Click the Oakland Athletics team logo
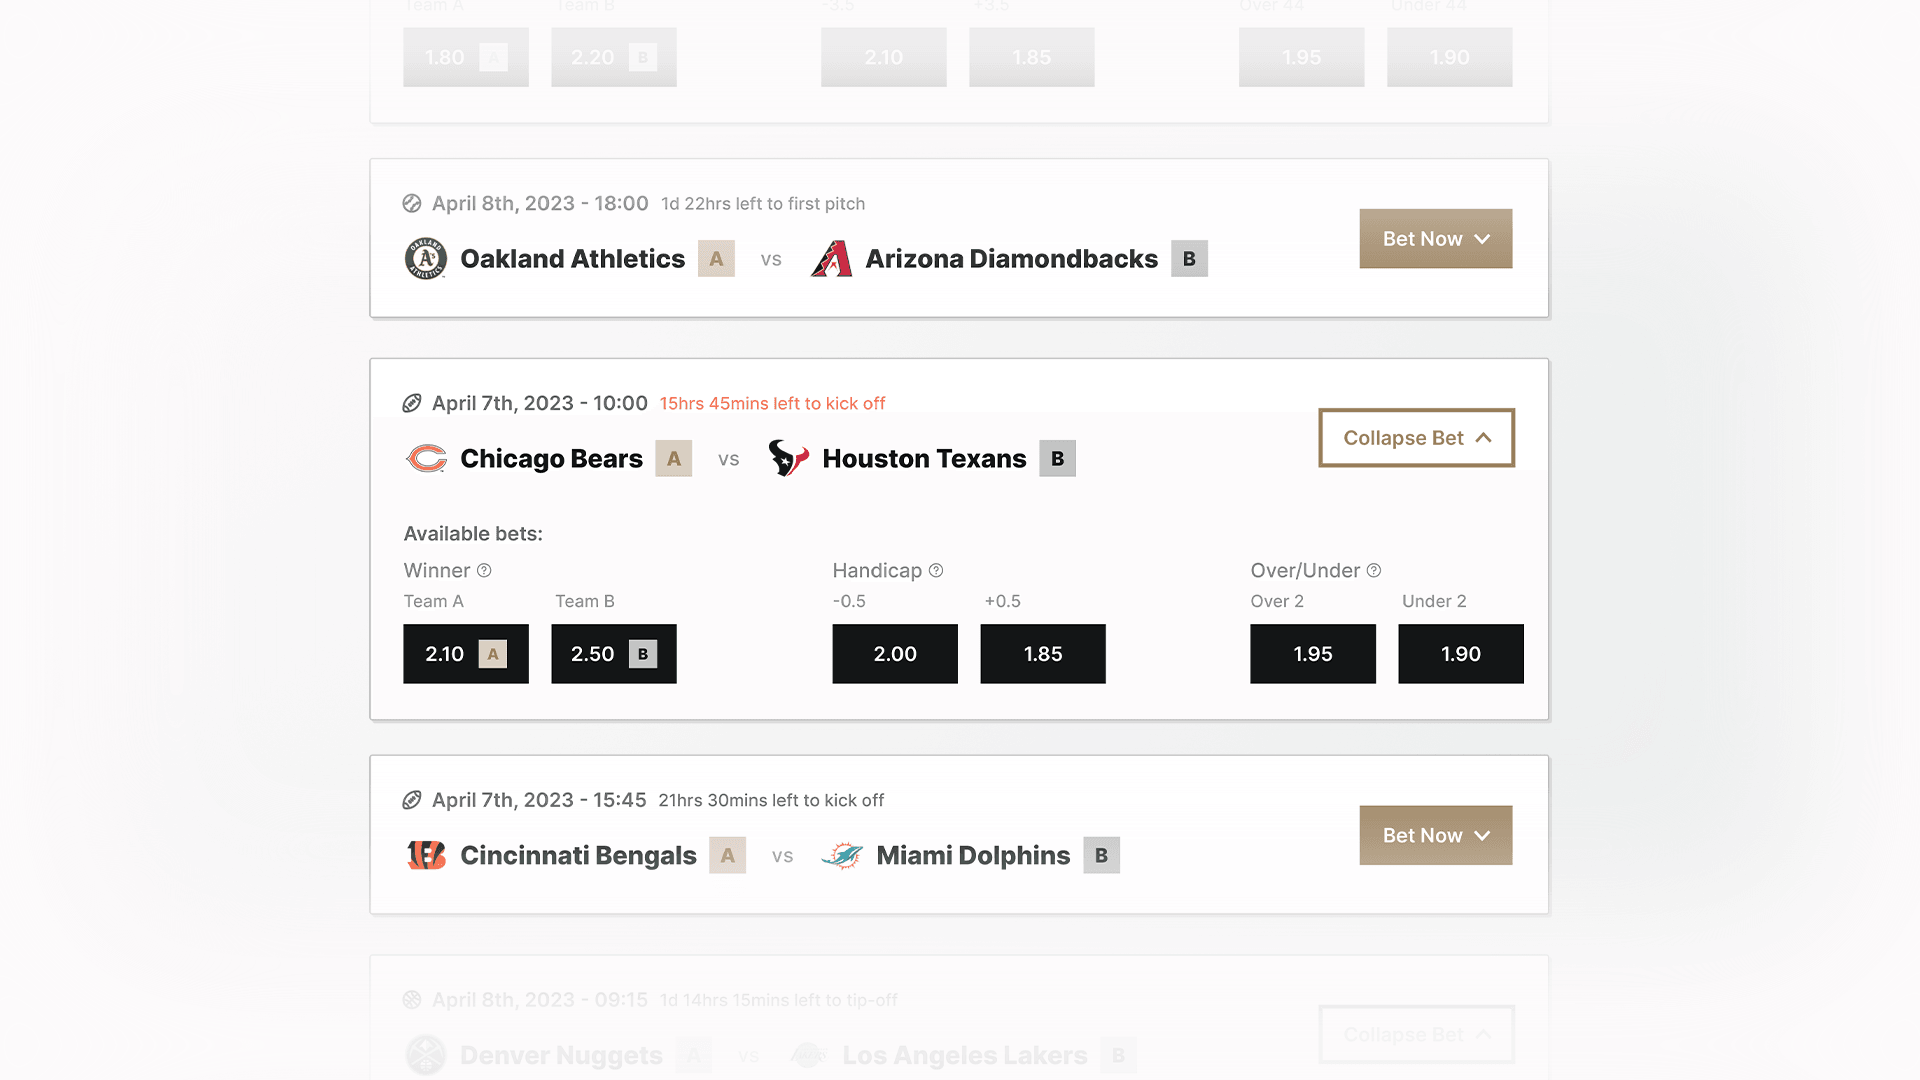The height and width of the screenshot is (1080, 1920). [x=425, y=259]
